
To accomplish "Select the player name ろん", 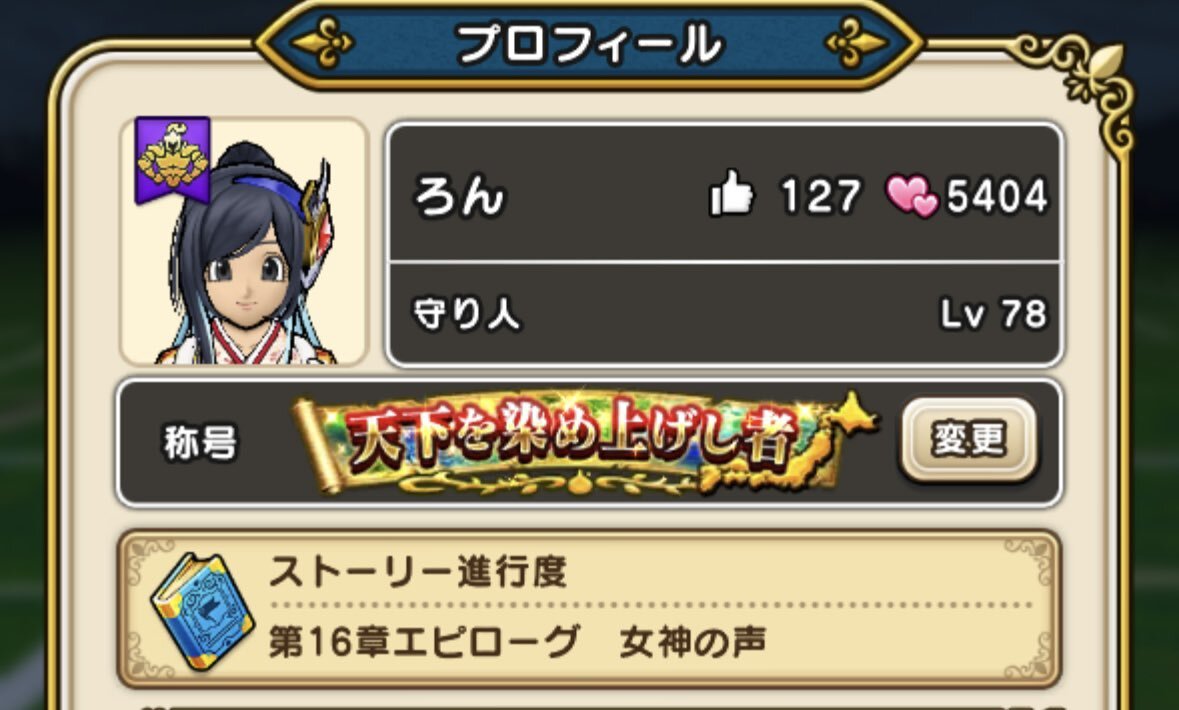I will point(459,195).
